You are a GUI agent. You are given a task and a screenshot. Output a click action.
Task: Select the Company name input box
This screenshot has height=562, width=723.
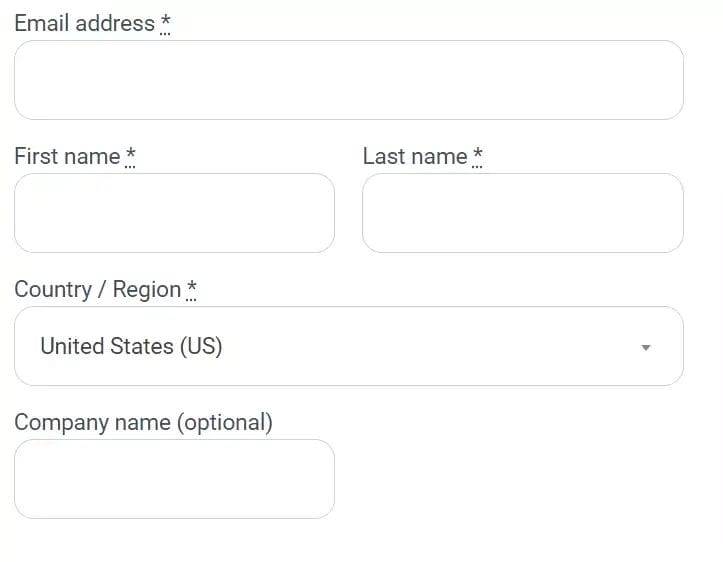(174, 479)
